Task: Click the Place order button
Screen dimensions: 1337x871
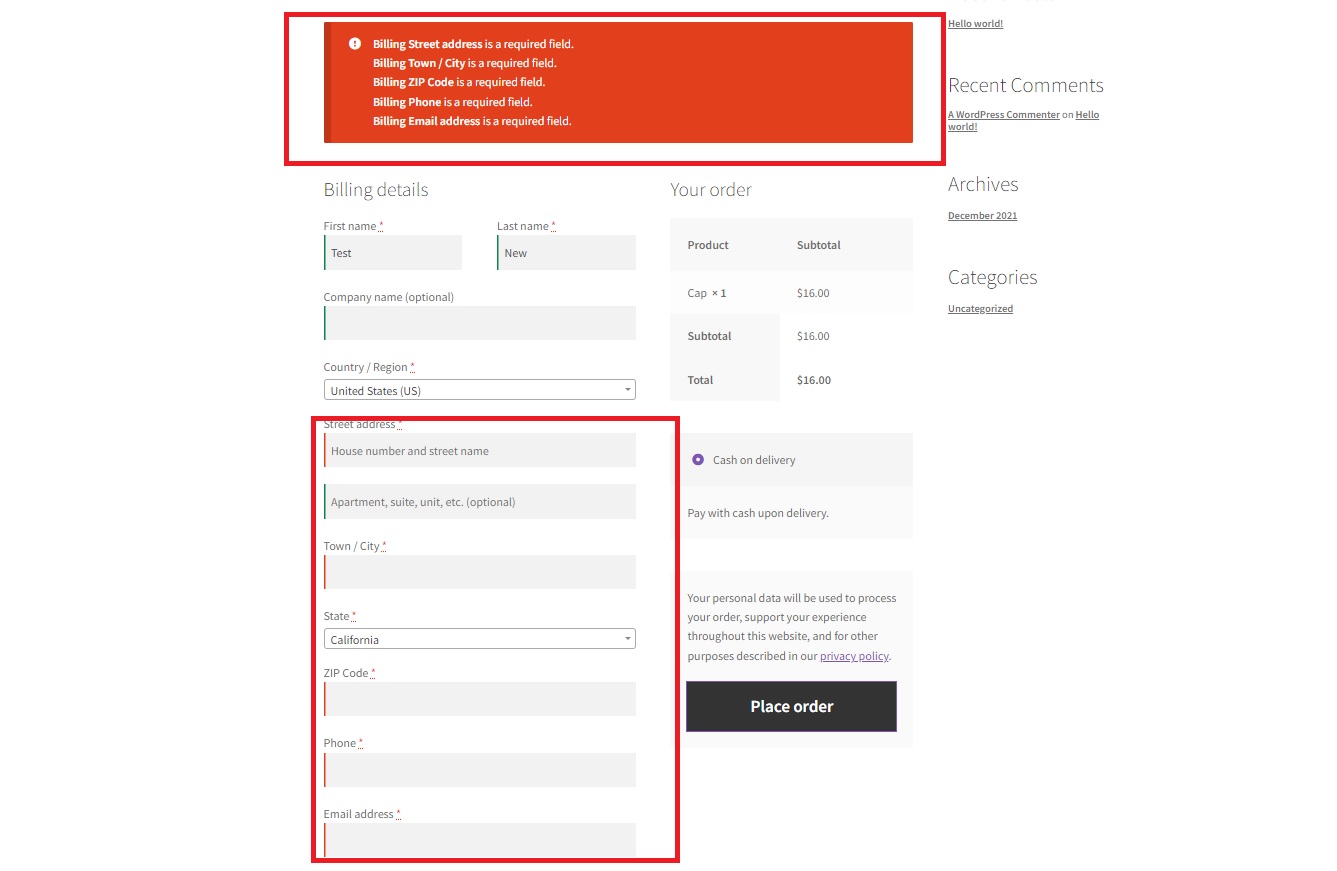Action: [791, 706]
